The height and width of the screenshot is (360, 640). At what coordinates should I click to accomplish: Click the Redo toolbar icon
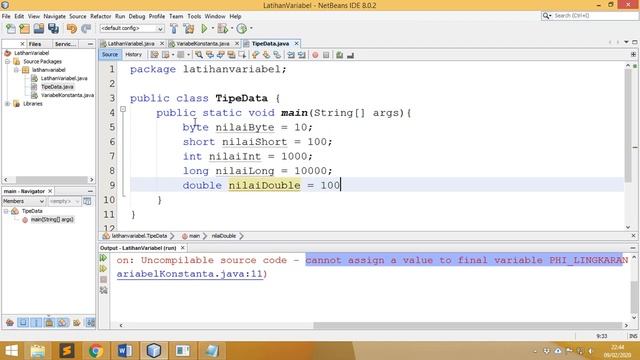coord(86,29)
